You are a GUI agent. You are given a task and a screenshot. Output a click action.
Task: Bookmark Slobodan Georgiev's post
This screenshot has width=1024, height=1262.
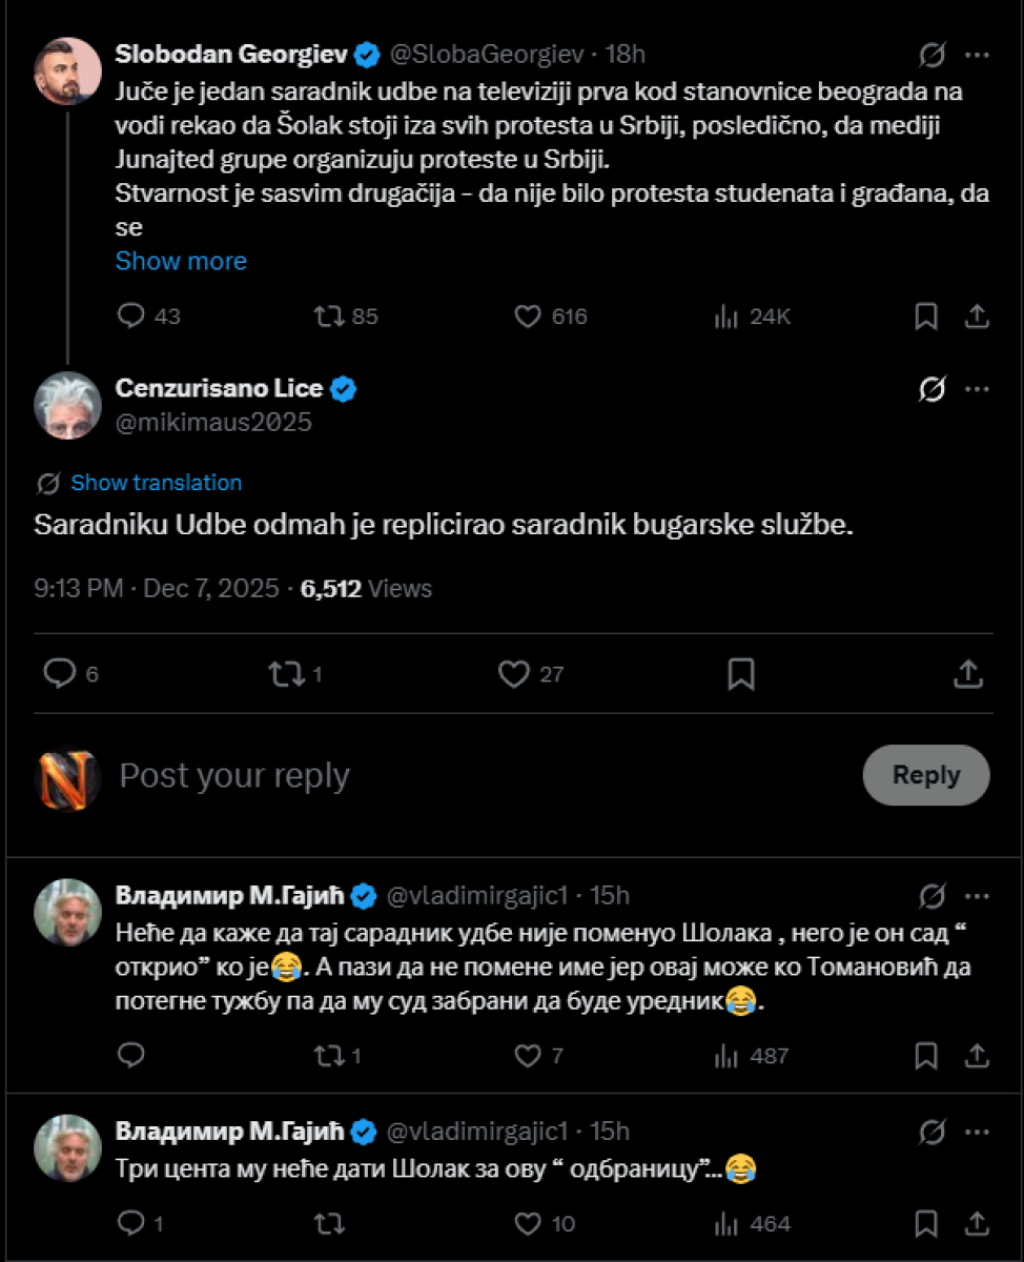pyautogui.click(x=926, y=317)
